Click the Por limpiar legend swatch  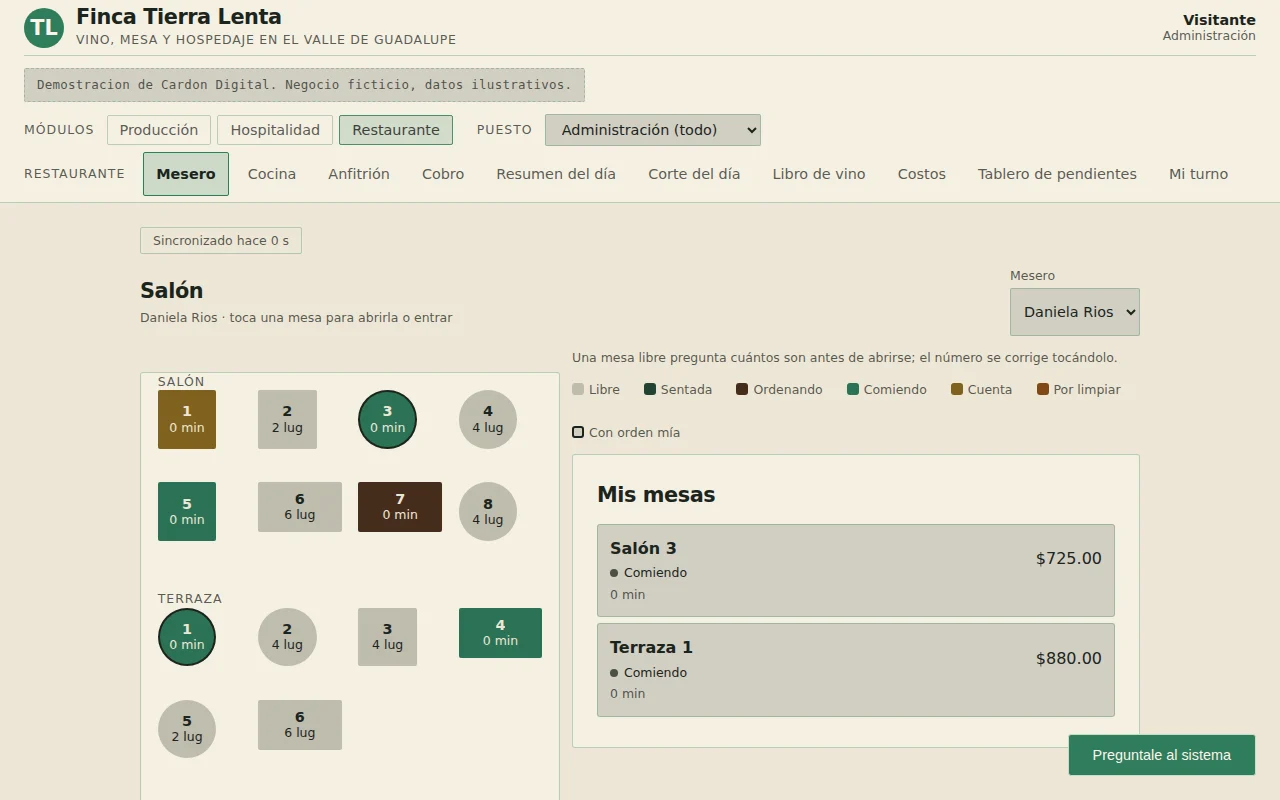[1043, 390]
